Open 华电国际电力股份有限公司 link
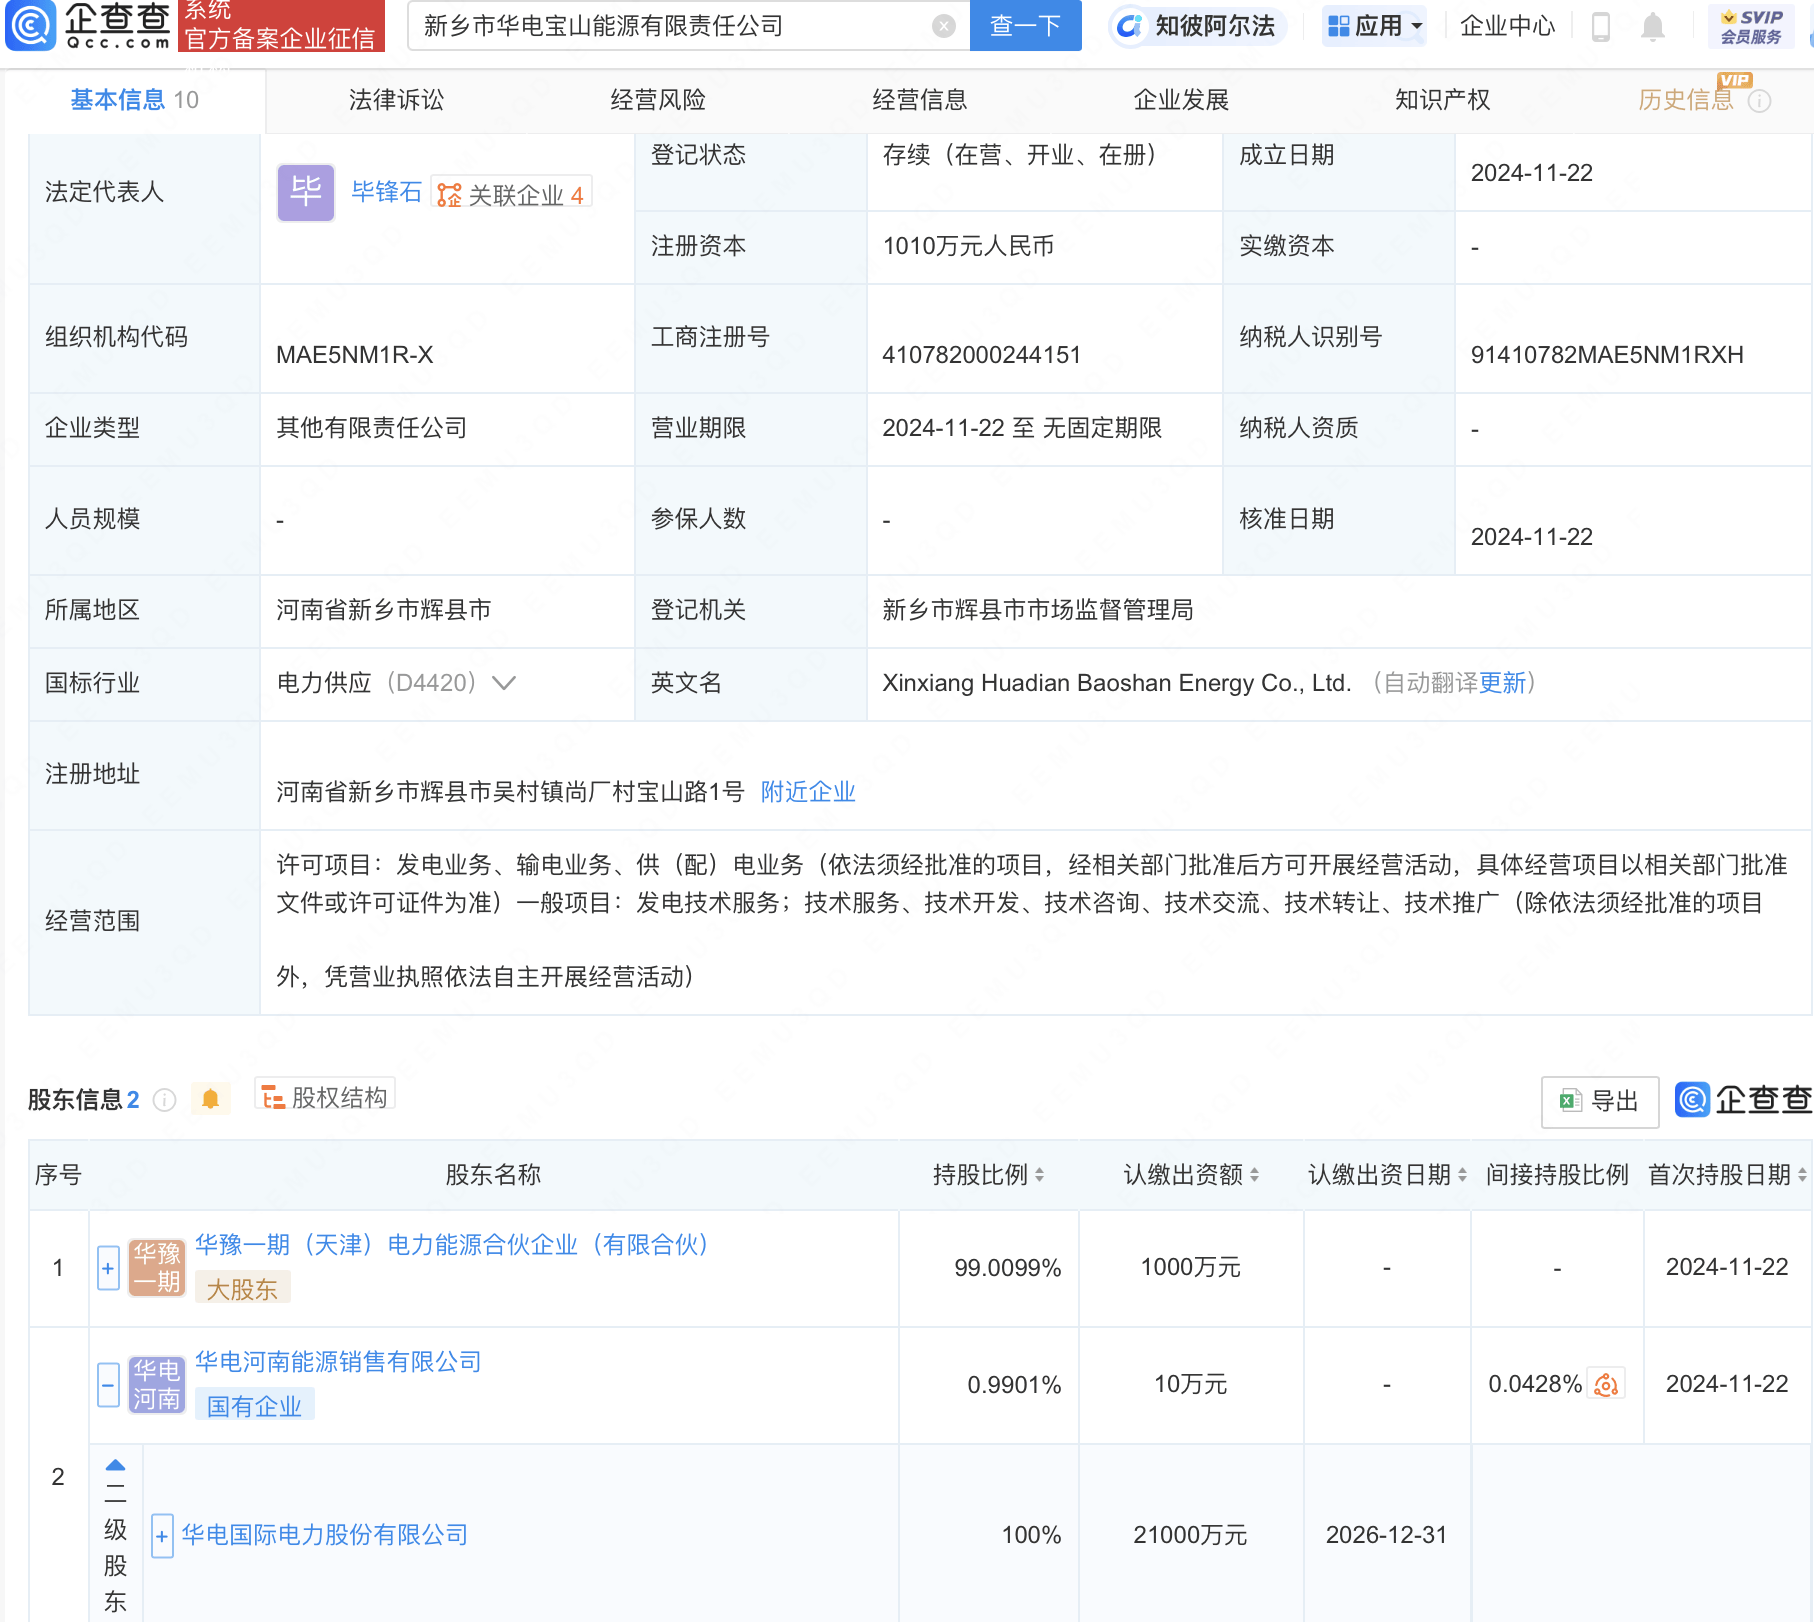Viewport: 1814px width, 1622px height. (325, 1535)
